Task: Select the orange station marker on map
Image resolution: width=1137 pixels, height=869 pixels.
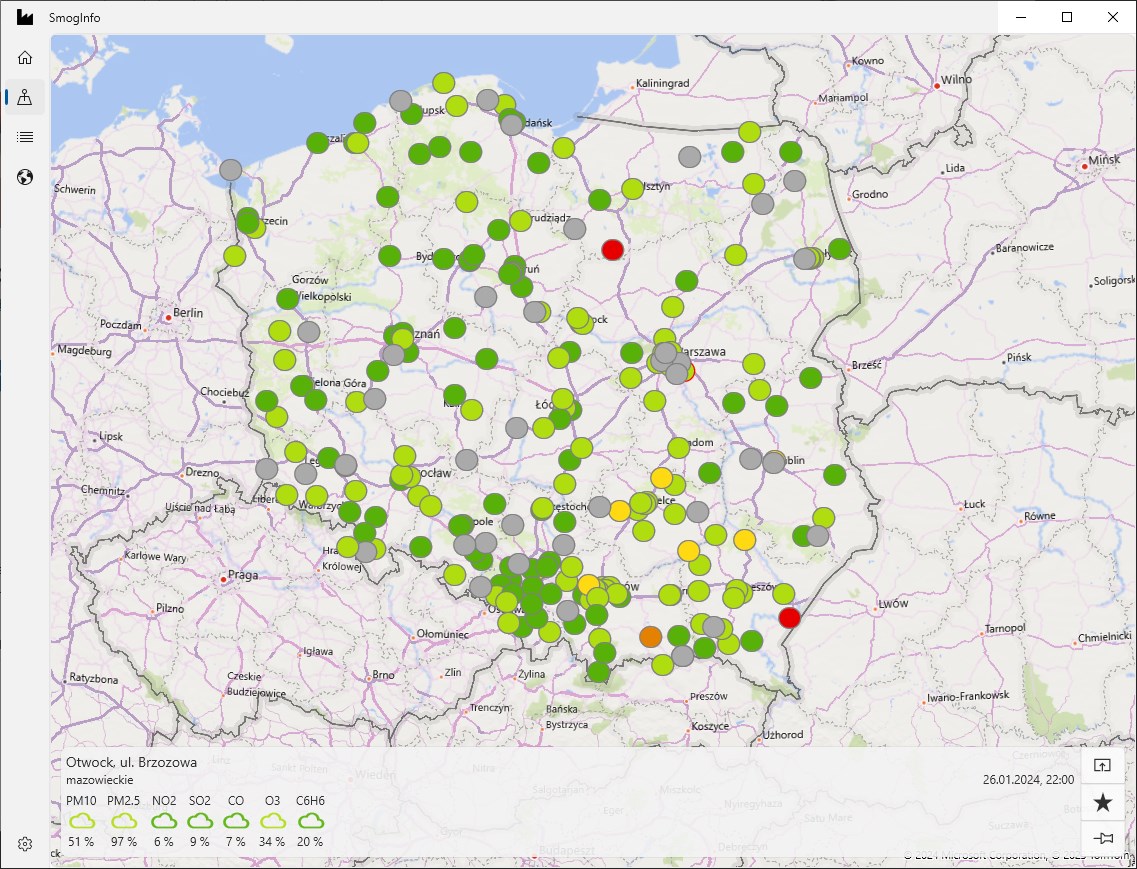Action: [650, 637]
